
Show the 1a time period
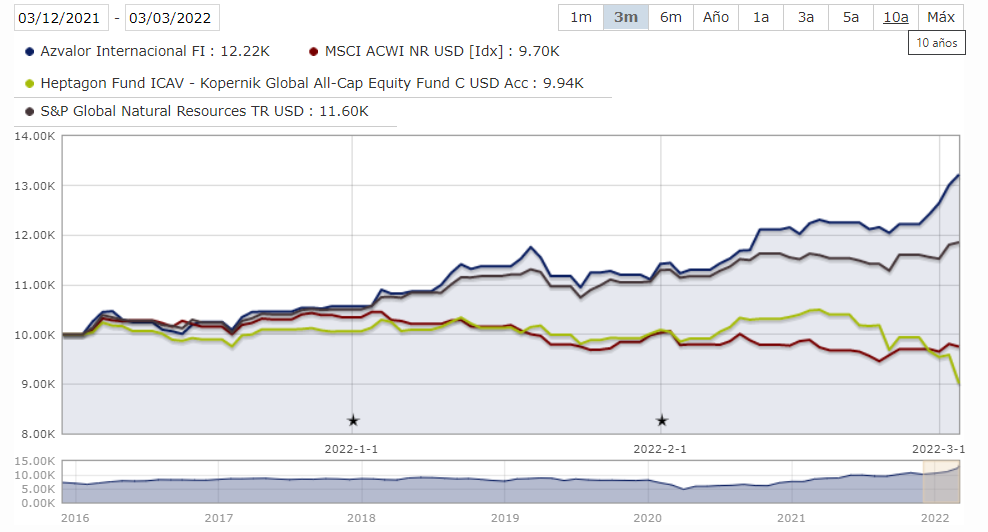(x=761, y=17)
